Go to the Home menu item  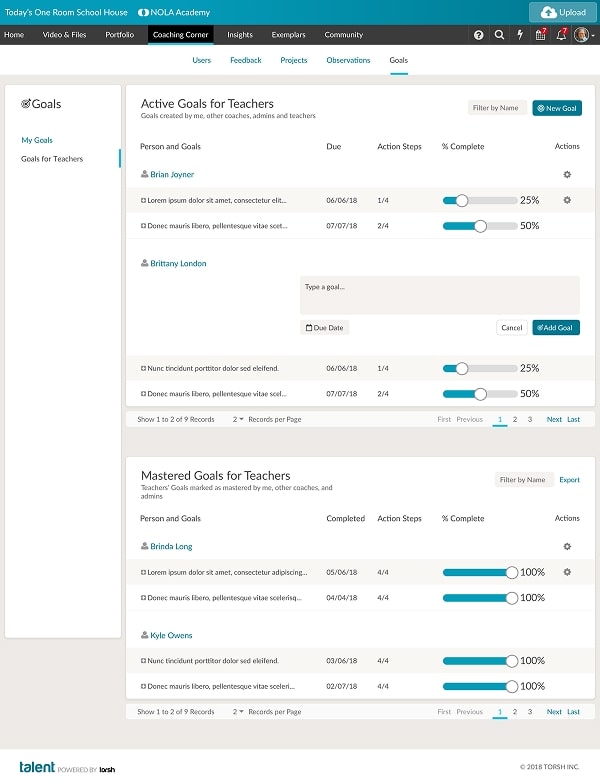[14, 35]
